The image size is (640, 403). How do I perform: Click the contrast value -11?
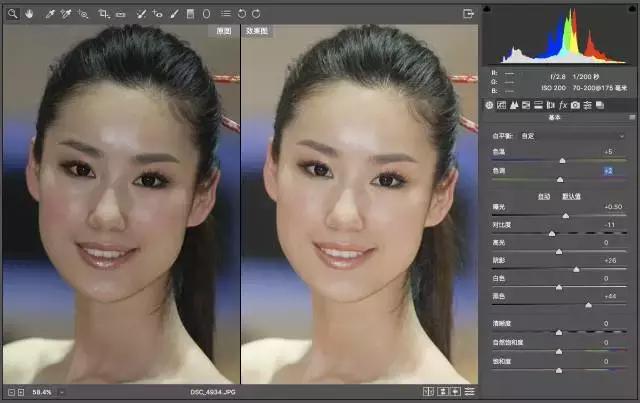coord(610,225)
